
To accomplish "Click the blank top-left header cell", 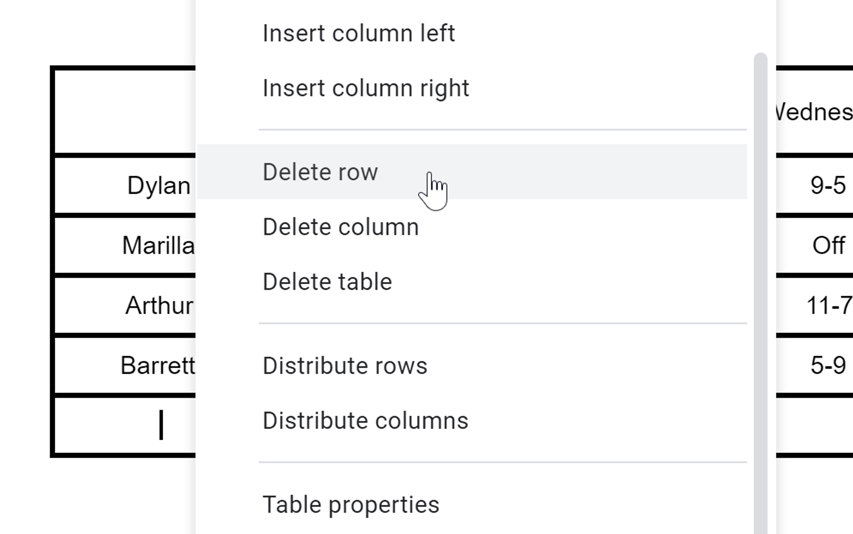I will pyautogui.click(x=125, y=112).
